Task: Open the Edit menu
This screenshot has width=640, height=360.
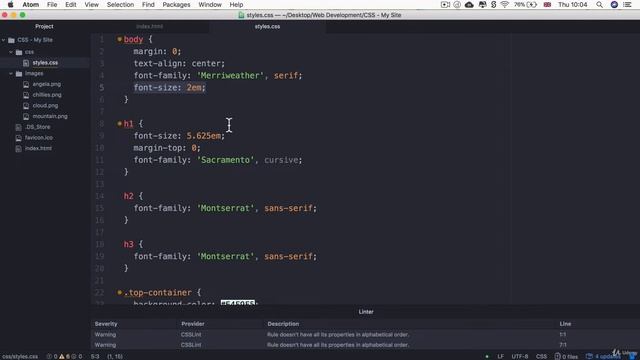Action: coord(71,4)
